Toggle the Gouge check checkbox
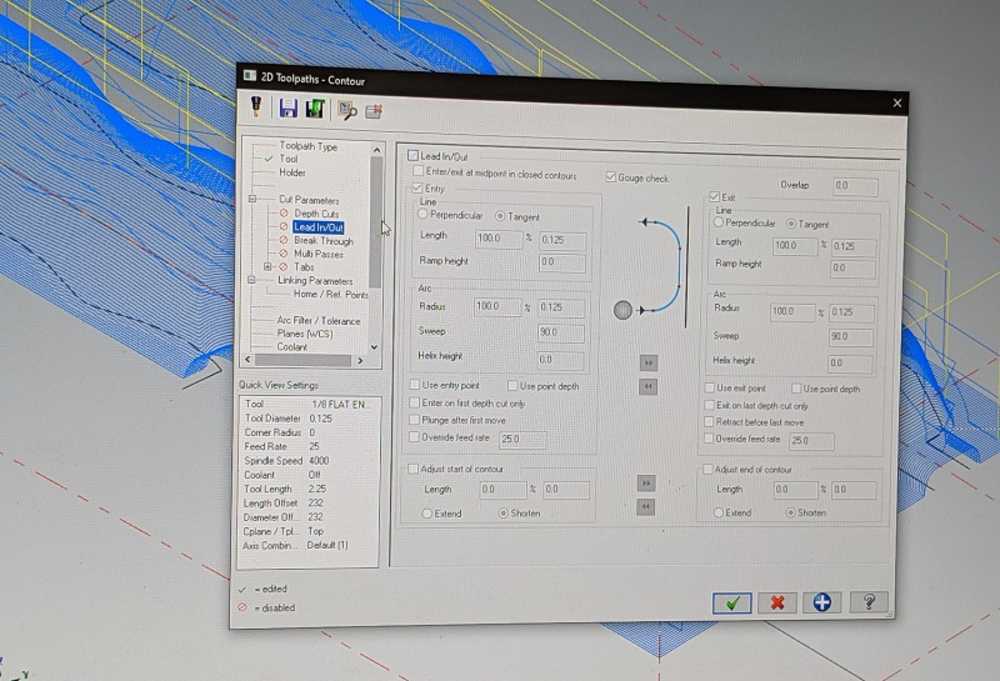 coord(610,177)
